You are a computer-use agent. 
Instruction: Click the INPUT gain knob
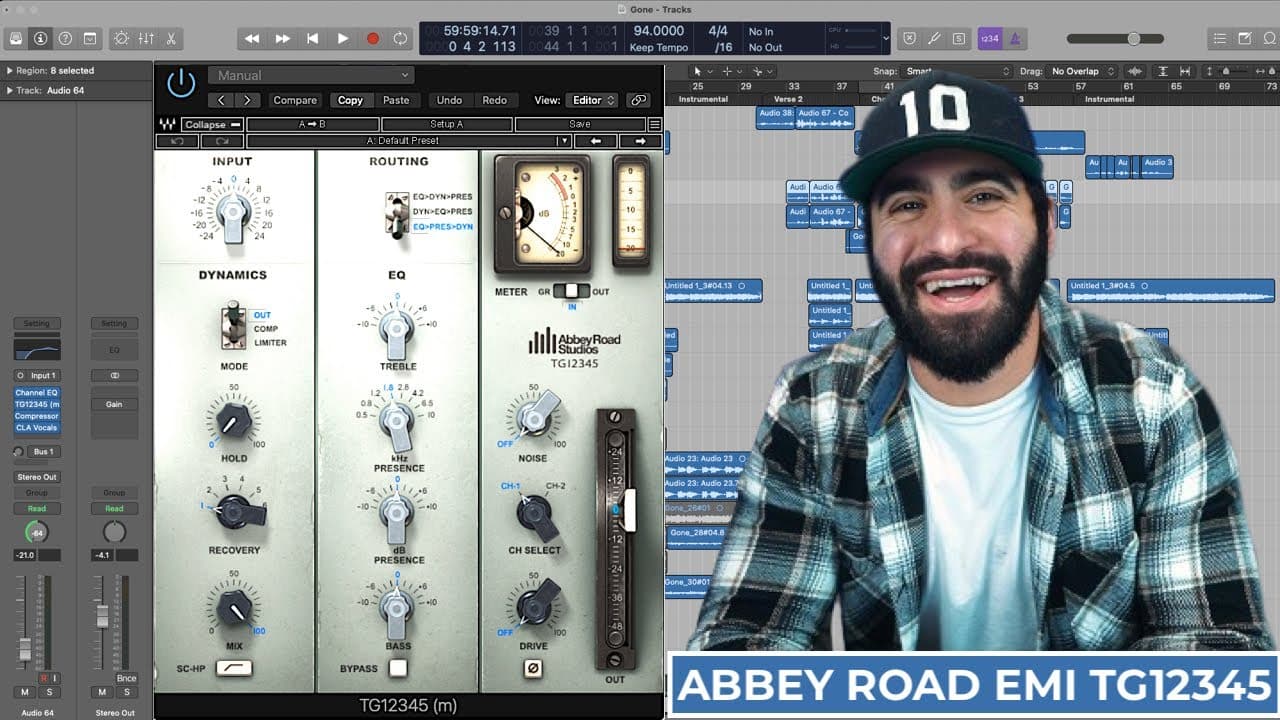click(x=233, y=213)
